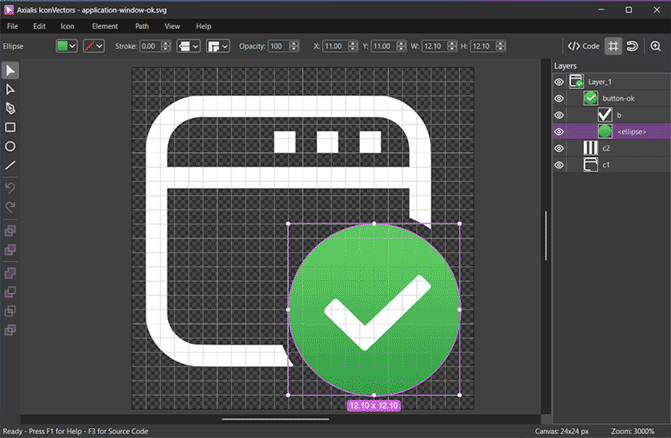The height and width of the screenshot is (438, 671).
Task: Click the Undo arrow icon
Action: 10,187
